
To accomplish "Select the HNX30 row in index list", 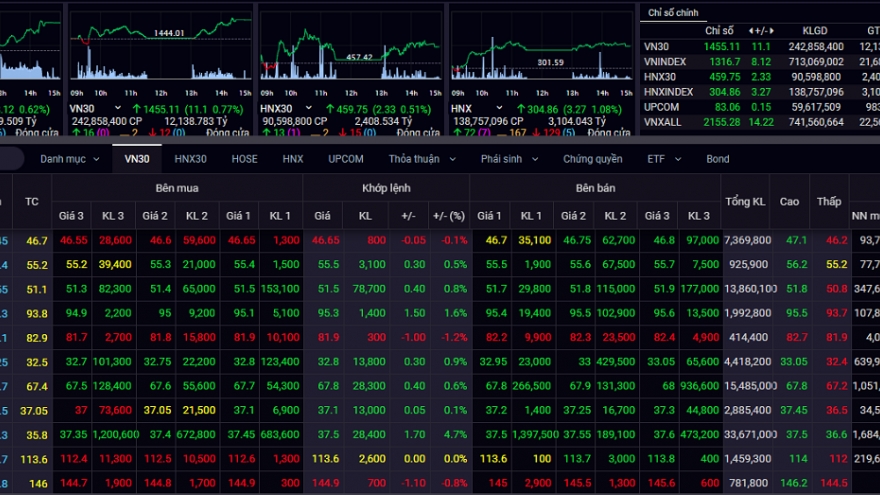I will point(760,77).
